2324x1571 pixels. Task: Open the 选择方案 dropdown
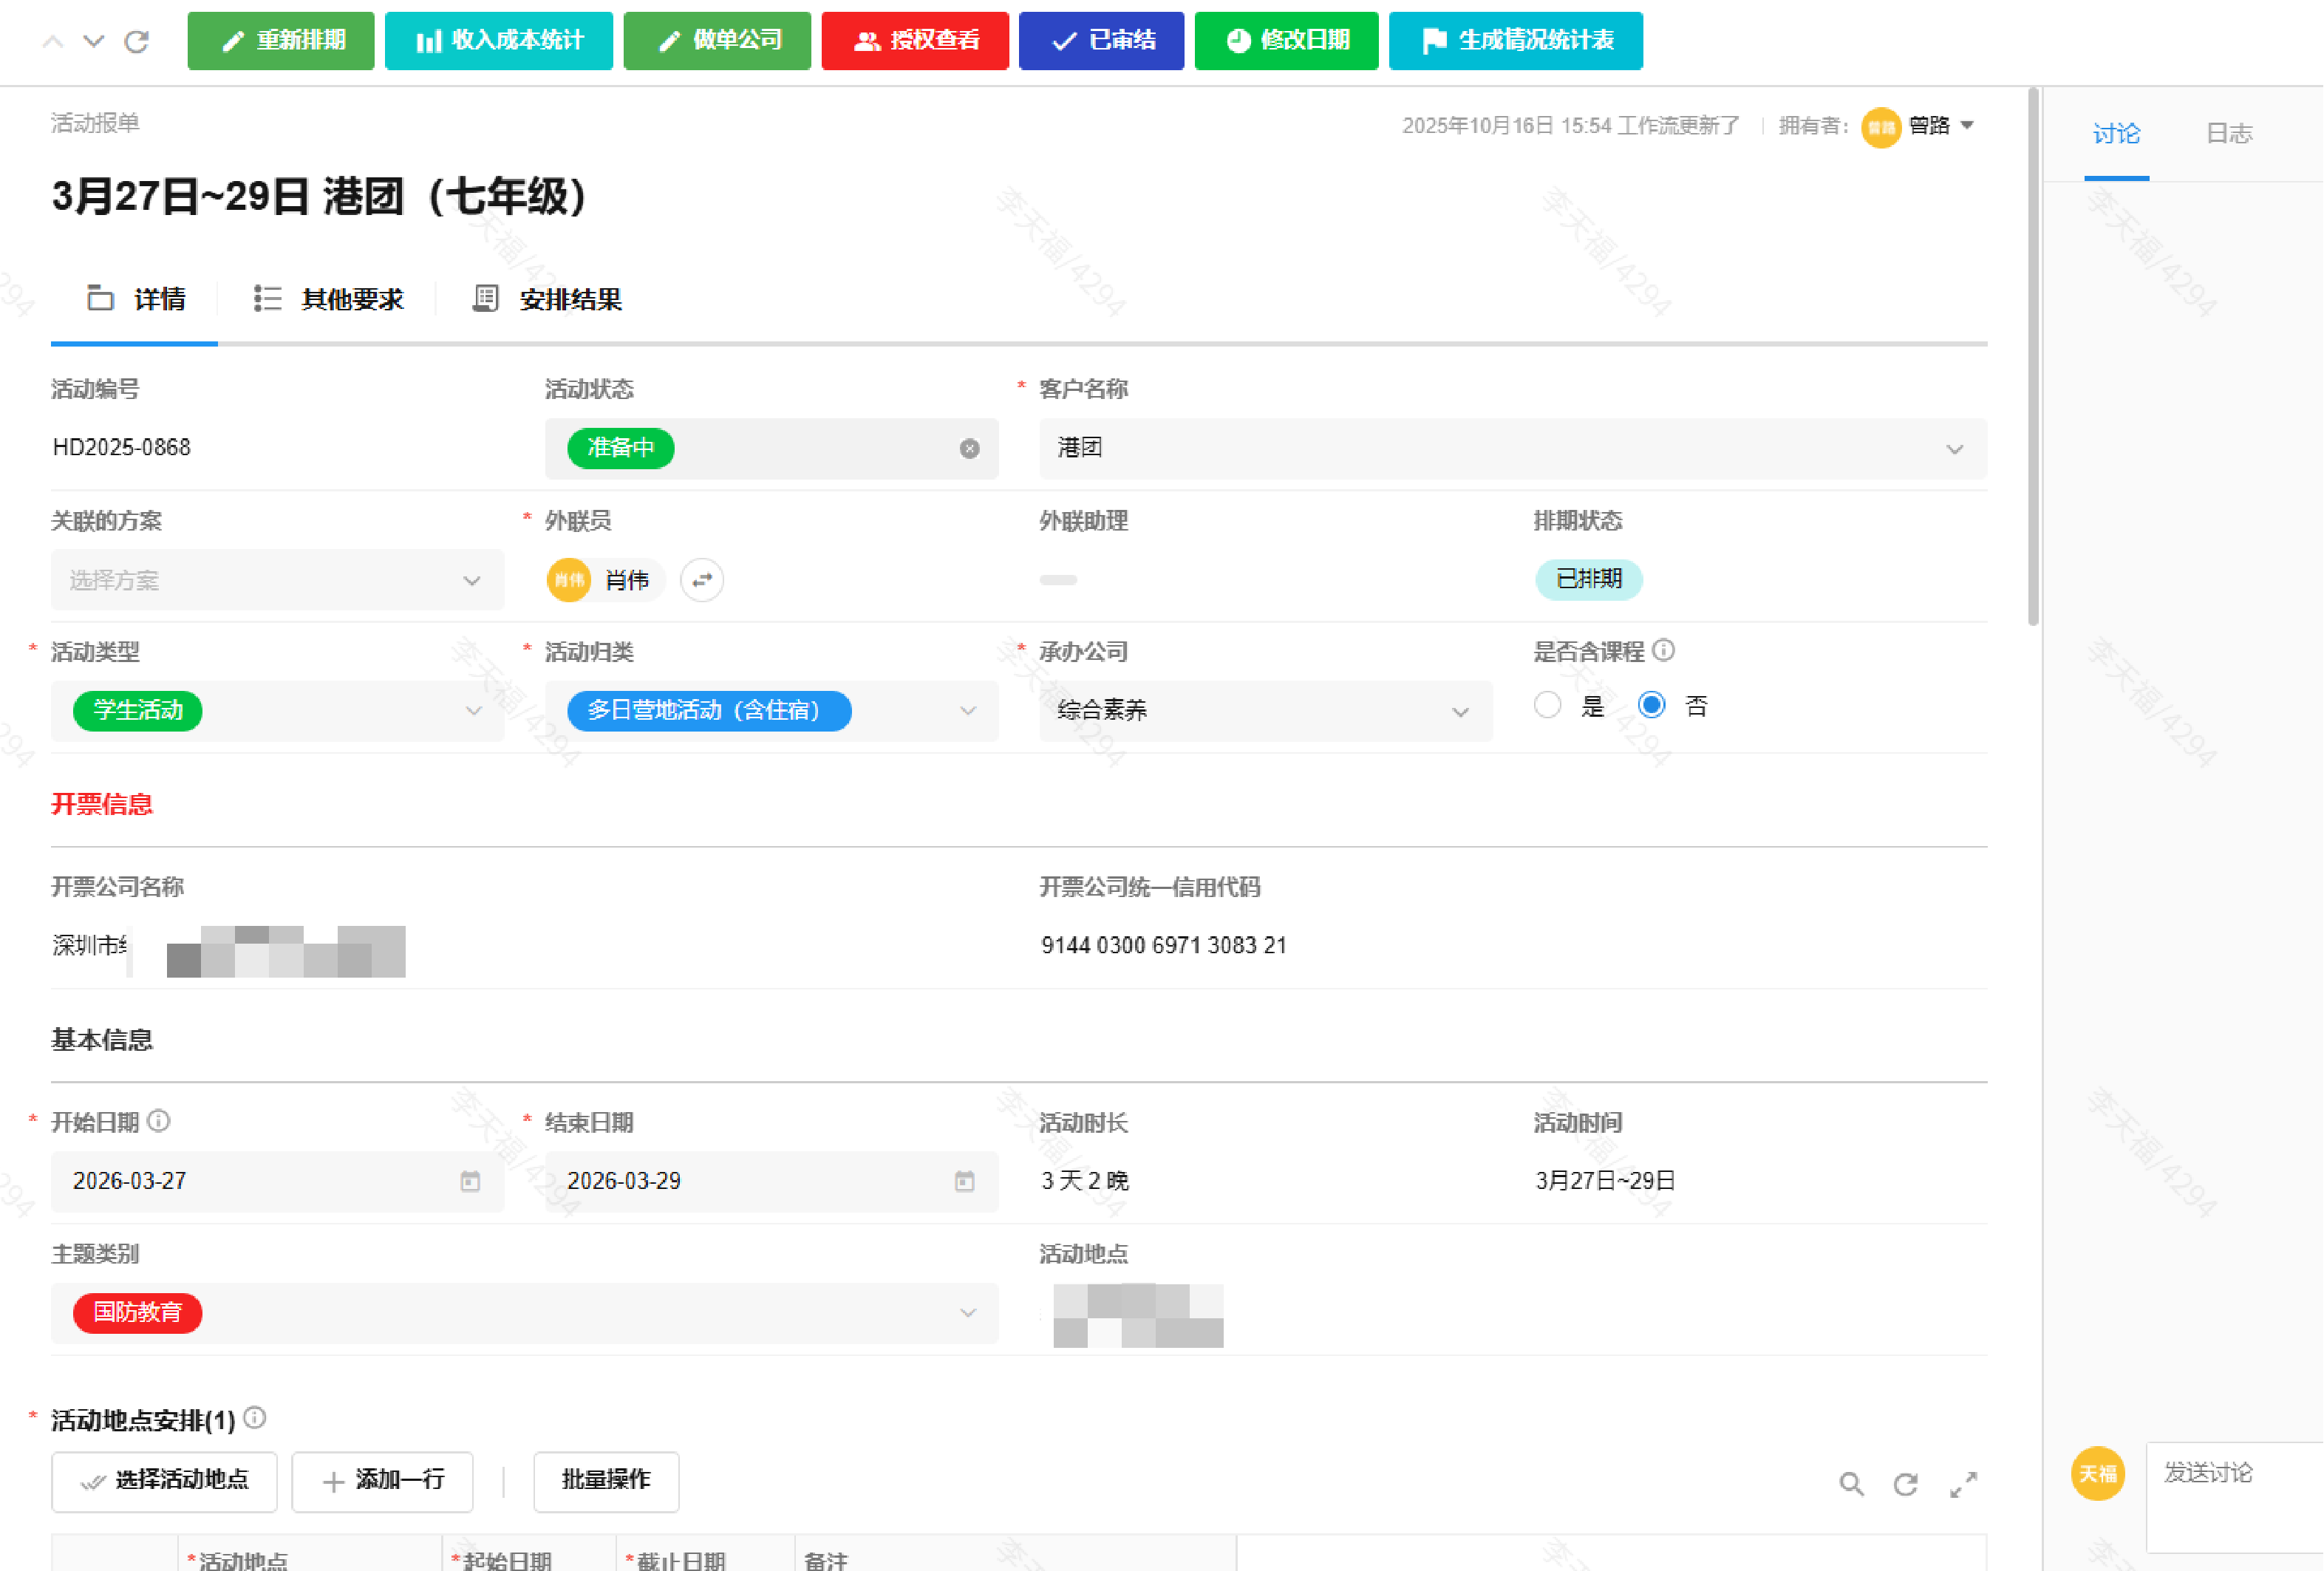[x=471, y=581]
